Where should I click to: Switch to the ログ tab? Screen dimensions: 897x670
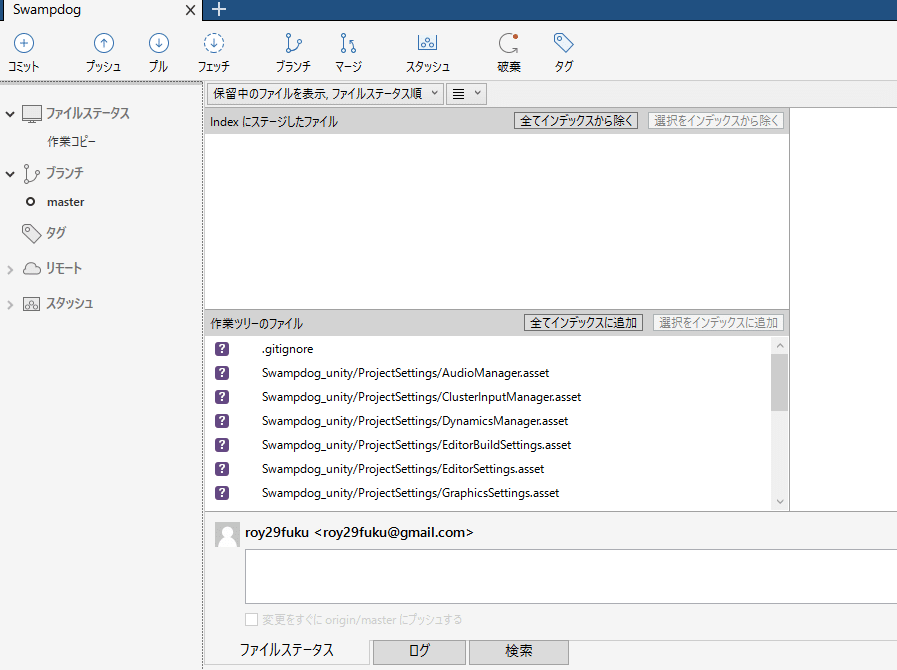click(x=419, y=652)
